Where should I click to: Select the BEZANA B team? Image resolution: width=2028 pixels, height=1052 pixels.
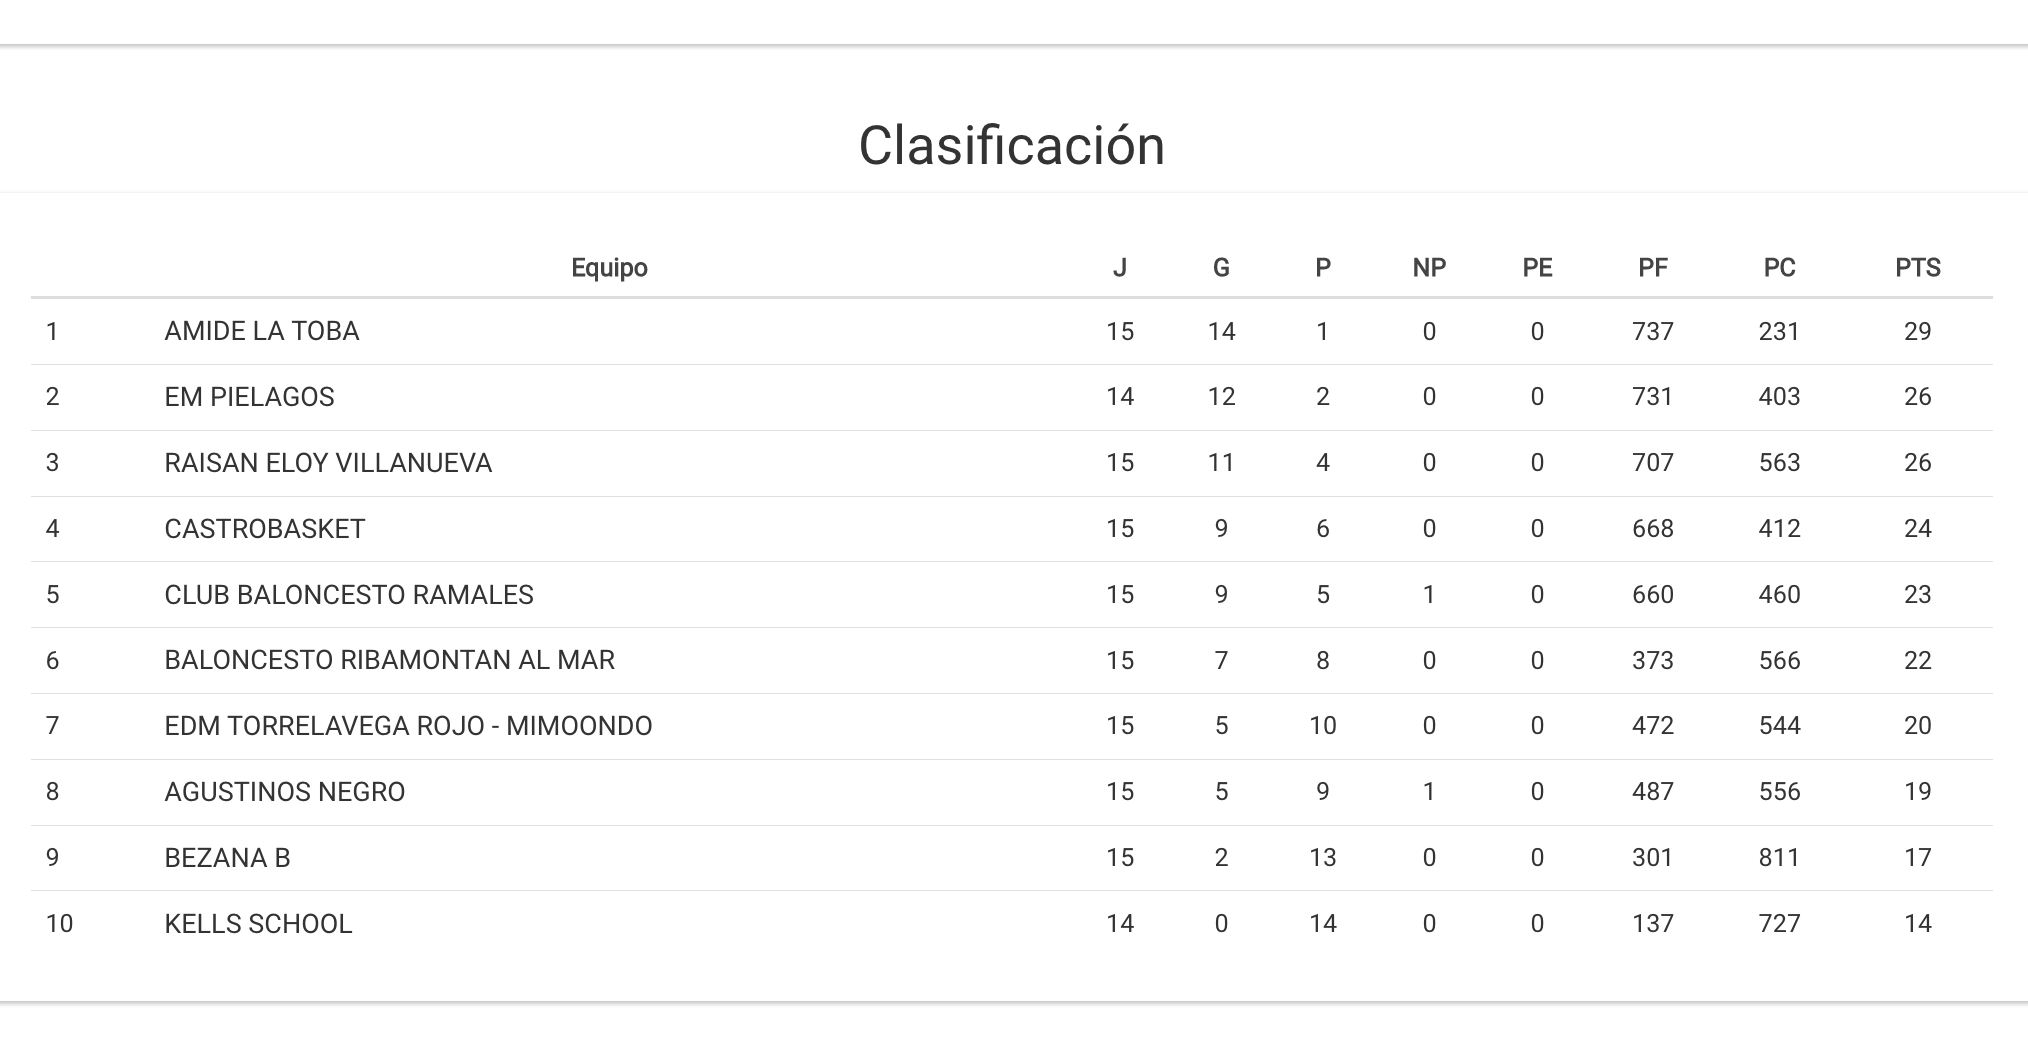(x=227, y=858)
